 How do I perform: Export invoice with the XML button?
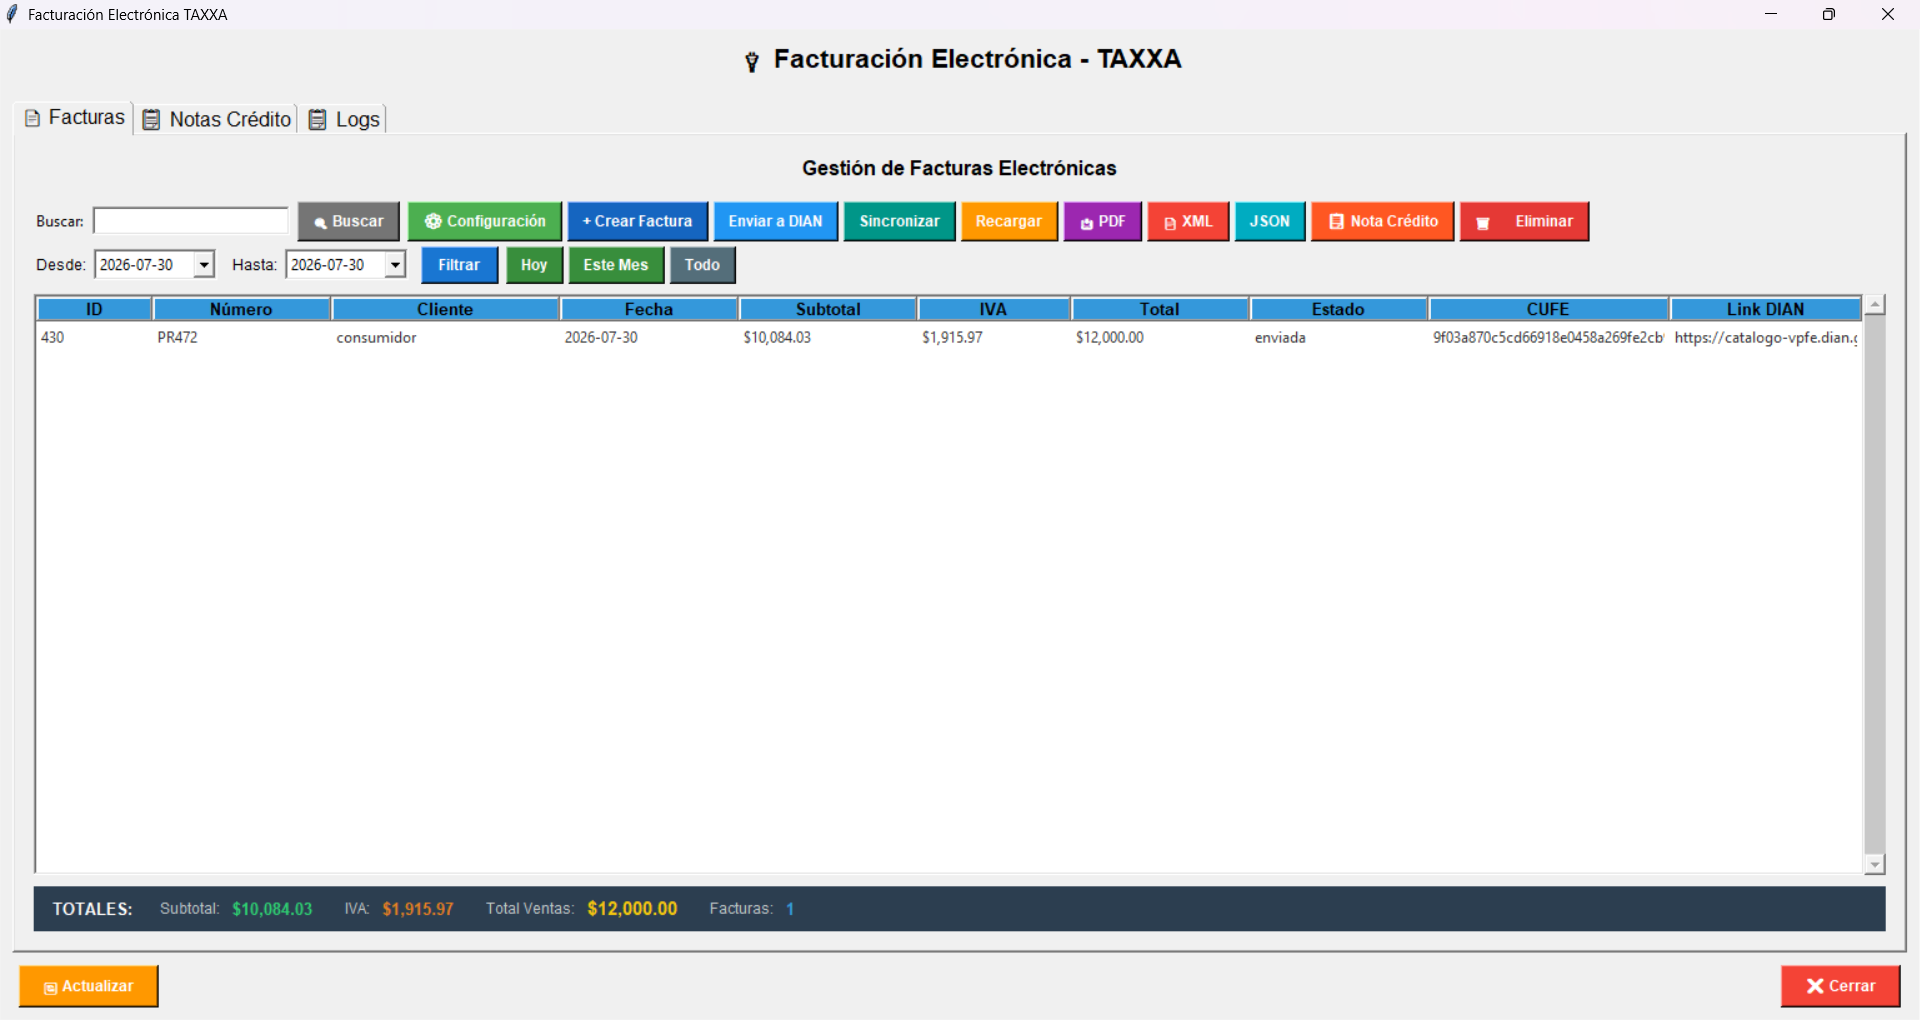coord(1188,221)
